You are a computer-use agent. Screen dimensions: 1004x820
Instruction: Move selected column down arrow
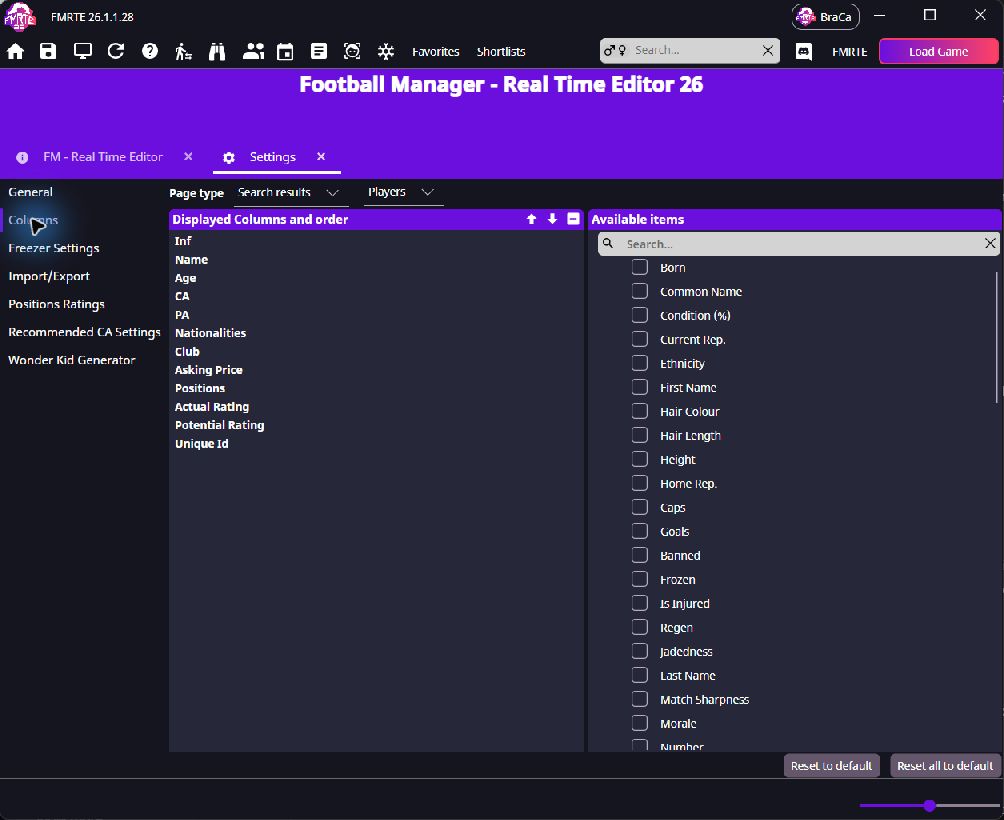pos(553,219)
